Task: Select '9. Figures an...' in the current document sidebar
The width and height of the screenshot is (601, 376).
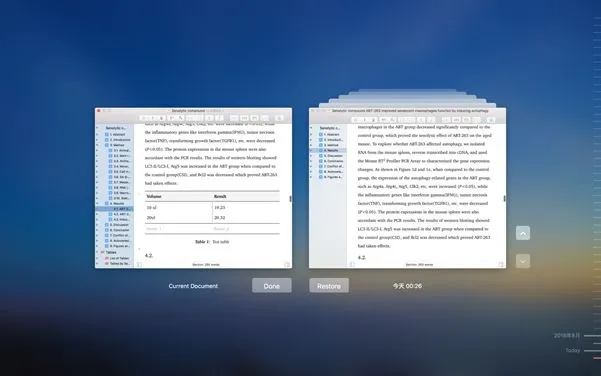Action: pos(118,246)
